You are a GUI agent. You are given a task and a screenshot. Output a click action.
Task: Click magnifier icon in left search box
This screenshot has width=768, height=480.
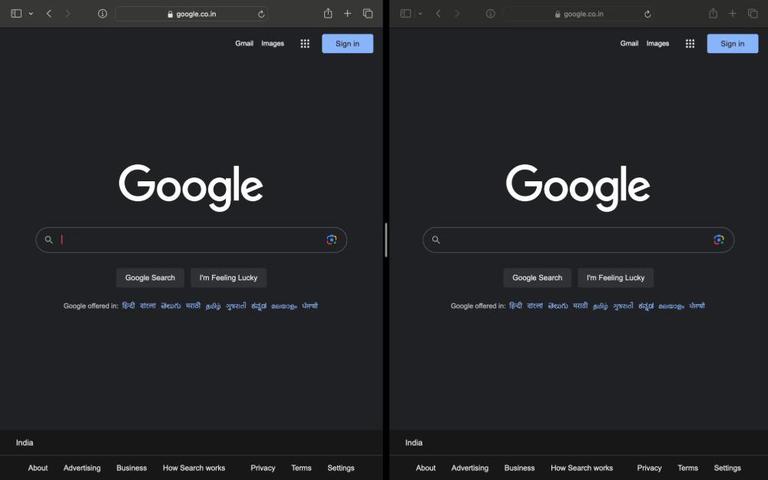pos(48,240)
